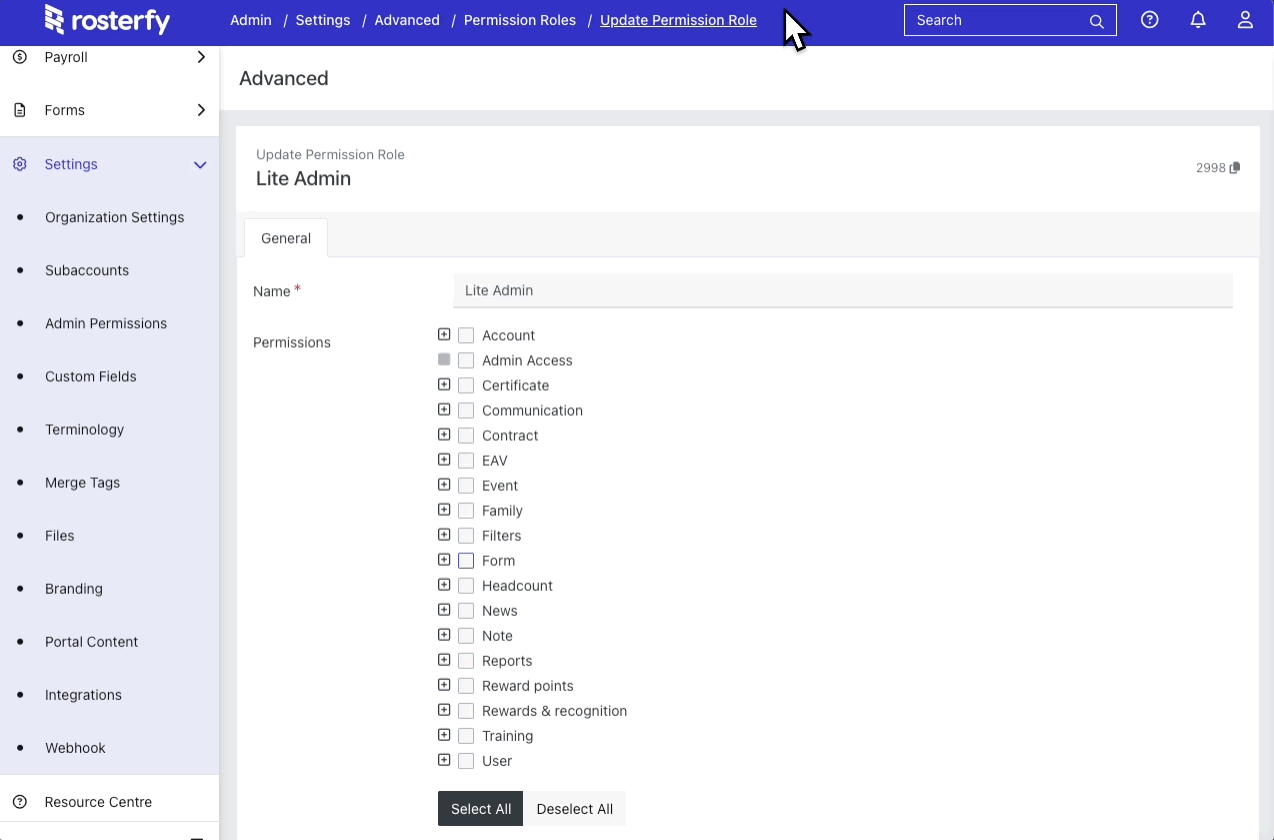Go to Permission Roles breadcrumb
The height and width of the screenshot is (840, 1274).
point(519,20)
